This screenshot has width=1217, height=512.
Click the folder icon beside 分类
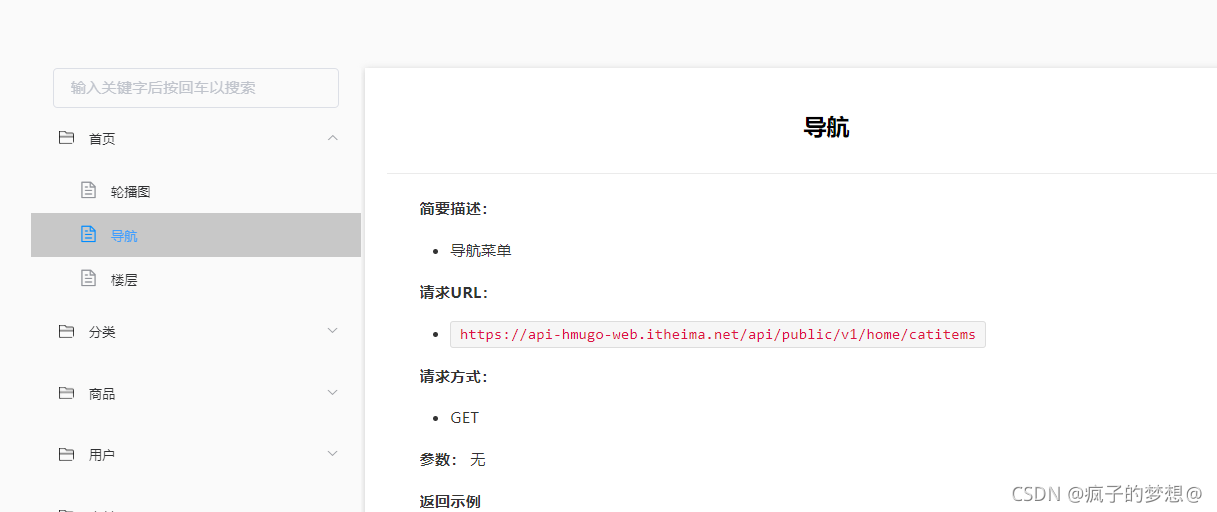(x=67, y=331)
